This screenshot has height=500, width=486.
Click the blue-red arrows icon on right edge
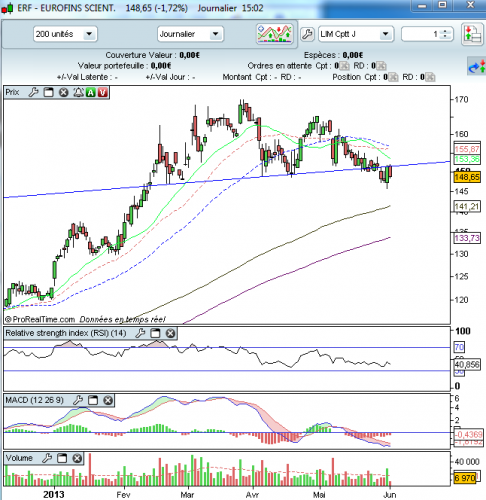click(x=477, y=66)
